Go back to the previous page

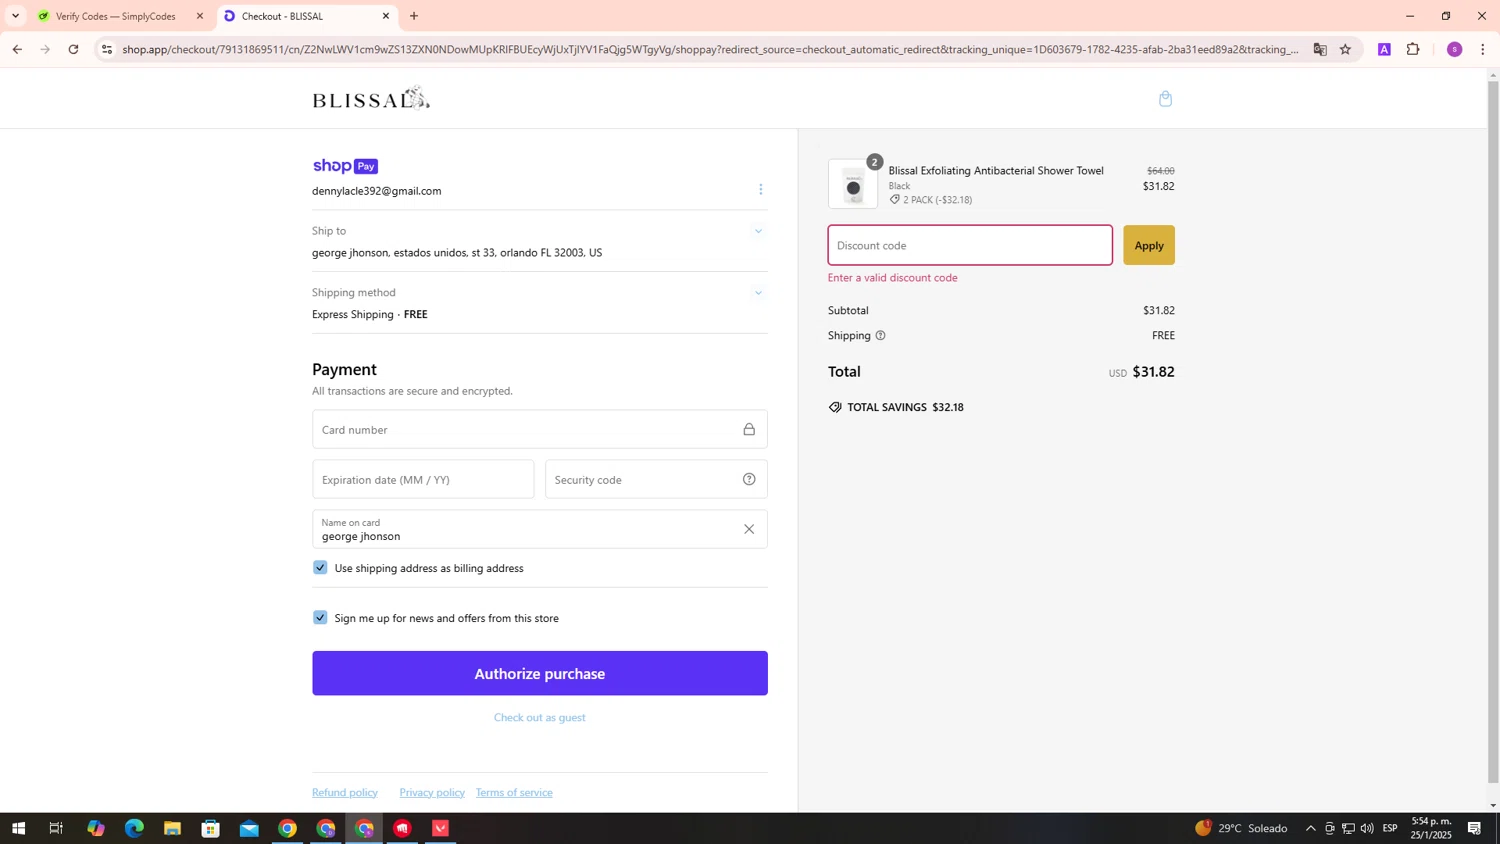(x=17, y=49)
